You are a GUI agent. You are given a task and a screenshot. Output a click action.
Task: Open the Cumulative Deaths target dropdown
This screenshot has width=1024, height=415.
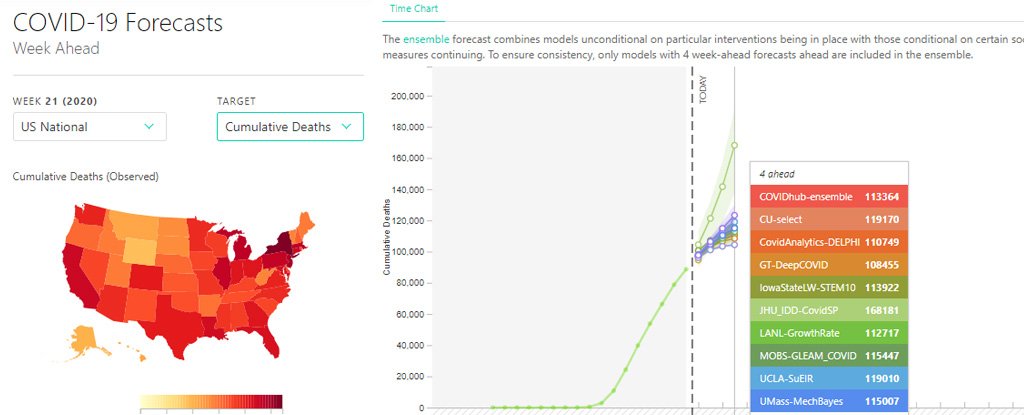point(290,127)
